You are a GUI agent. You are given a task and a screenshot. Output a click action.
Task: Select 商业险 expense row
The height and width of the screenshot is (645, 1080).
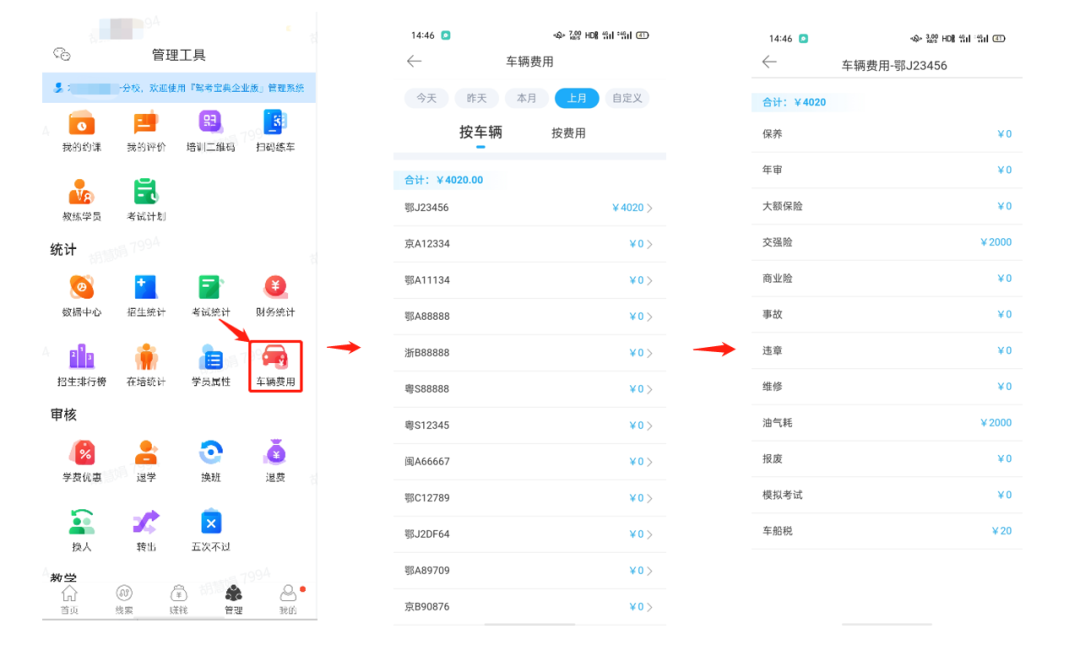pos(887,278)
